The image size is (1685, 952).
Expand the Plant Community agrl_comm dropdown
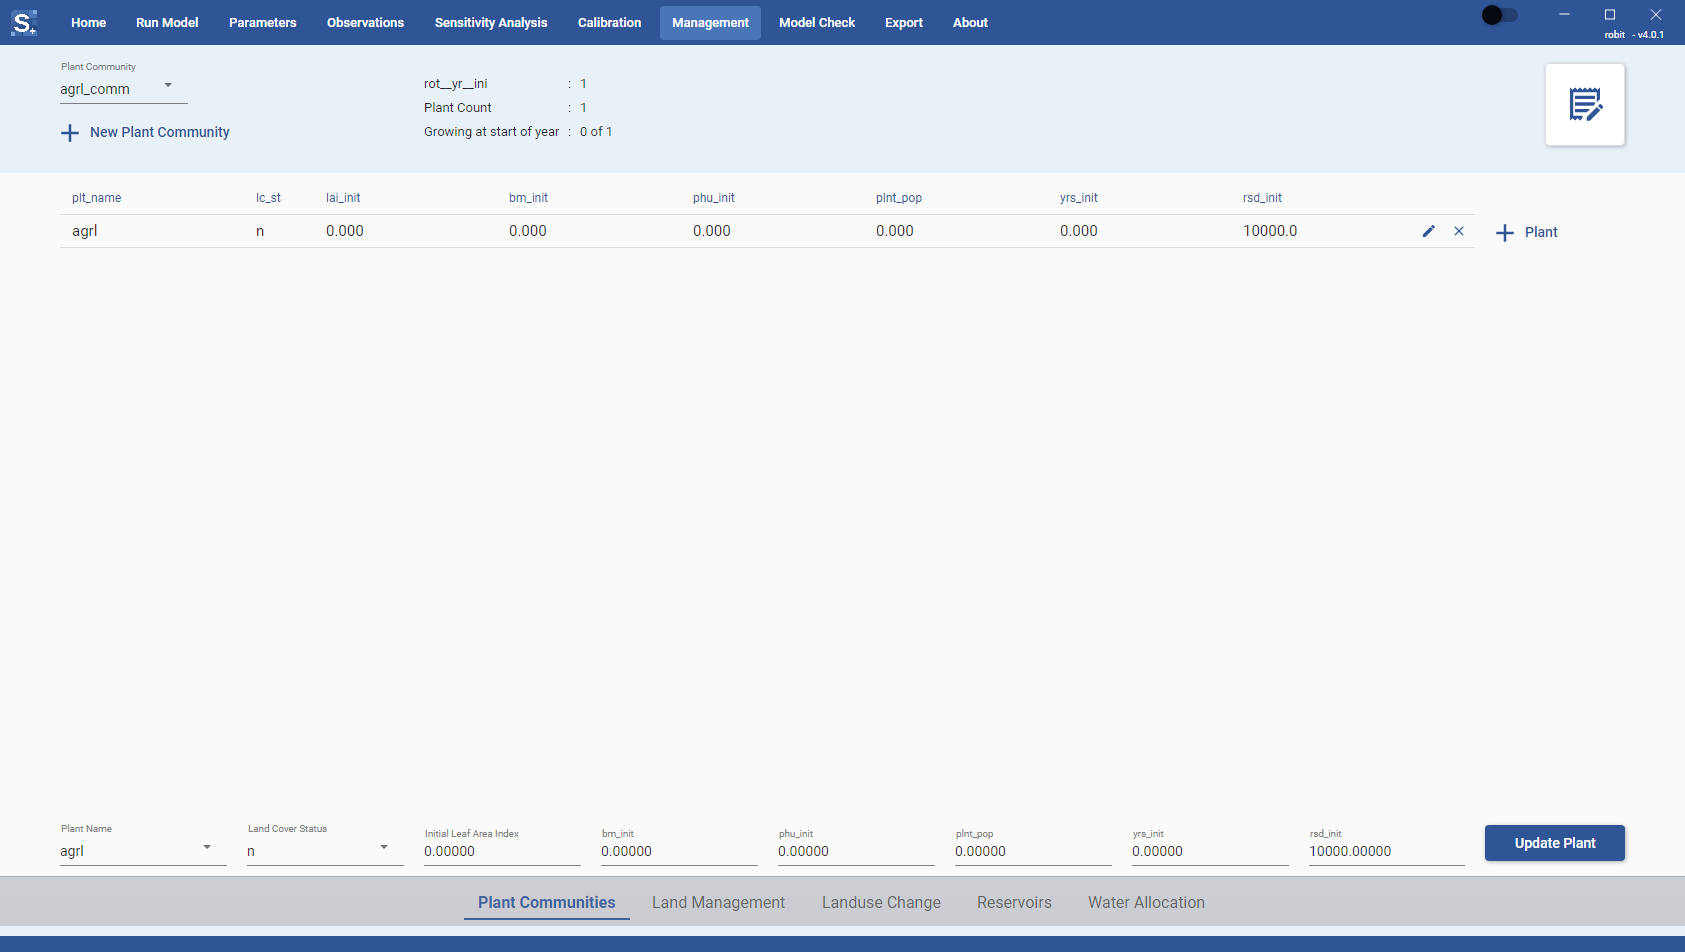[123, 89]
